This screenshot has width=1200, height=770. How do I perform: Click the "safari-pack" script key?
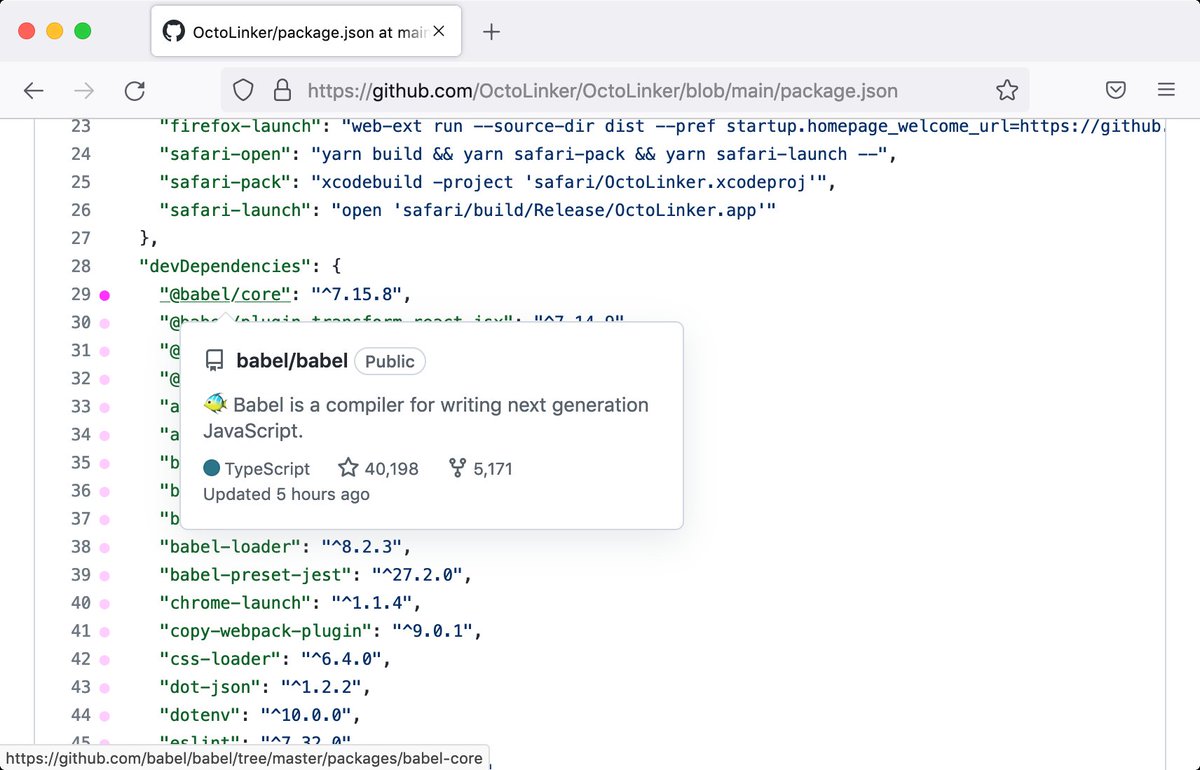pyautogui.click(x=225, y=182)
